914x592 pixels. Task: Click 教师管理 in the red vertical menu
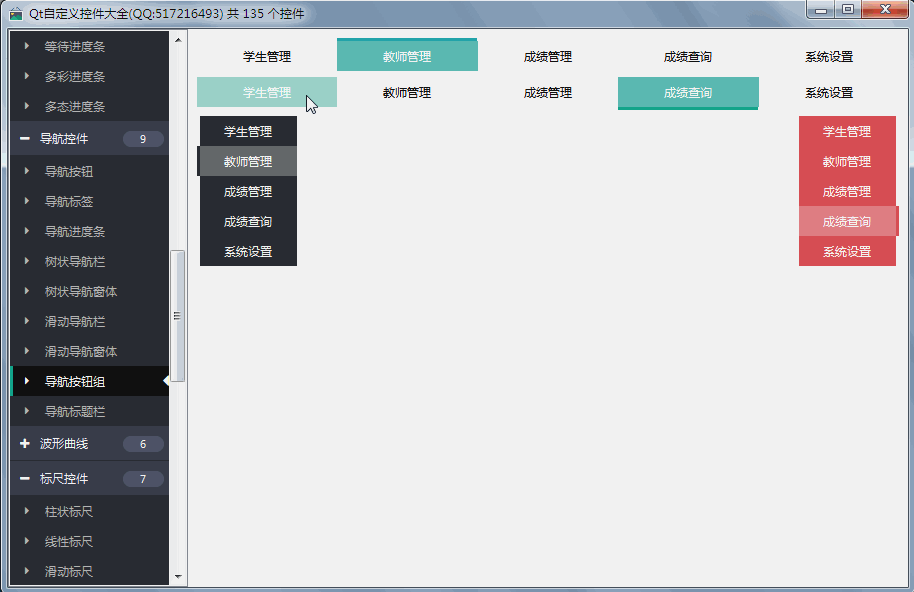coord(847,161)
